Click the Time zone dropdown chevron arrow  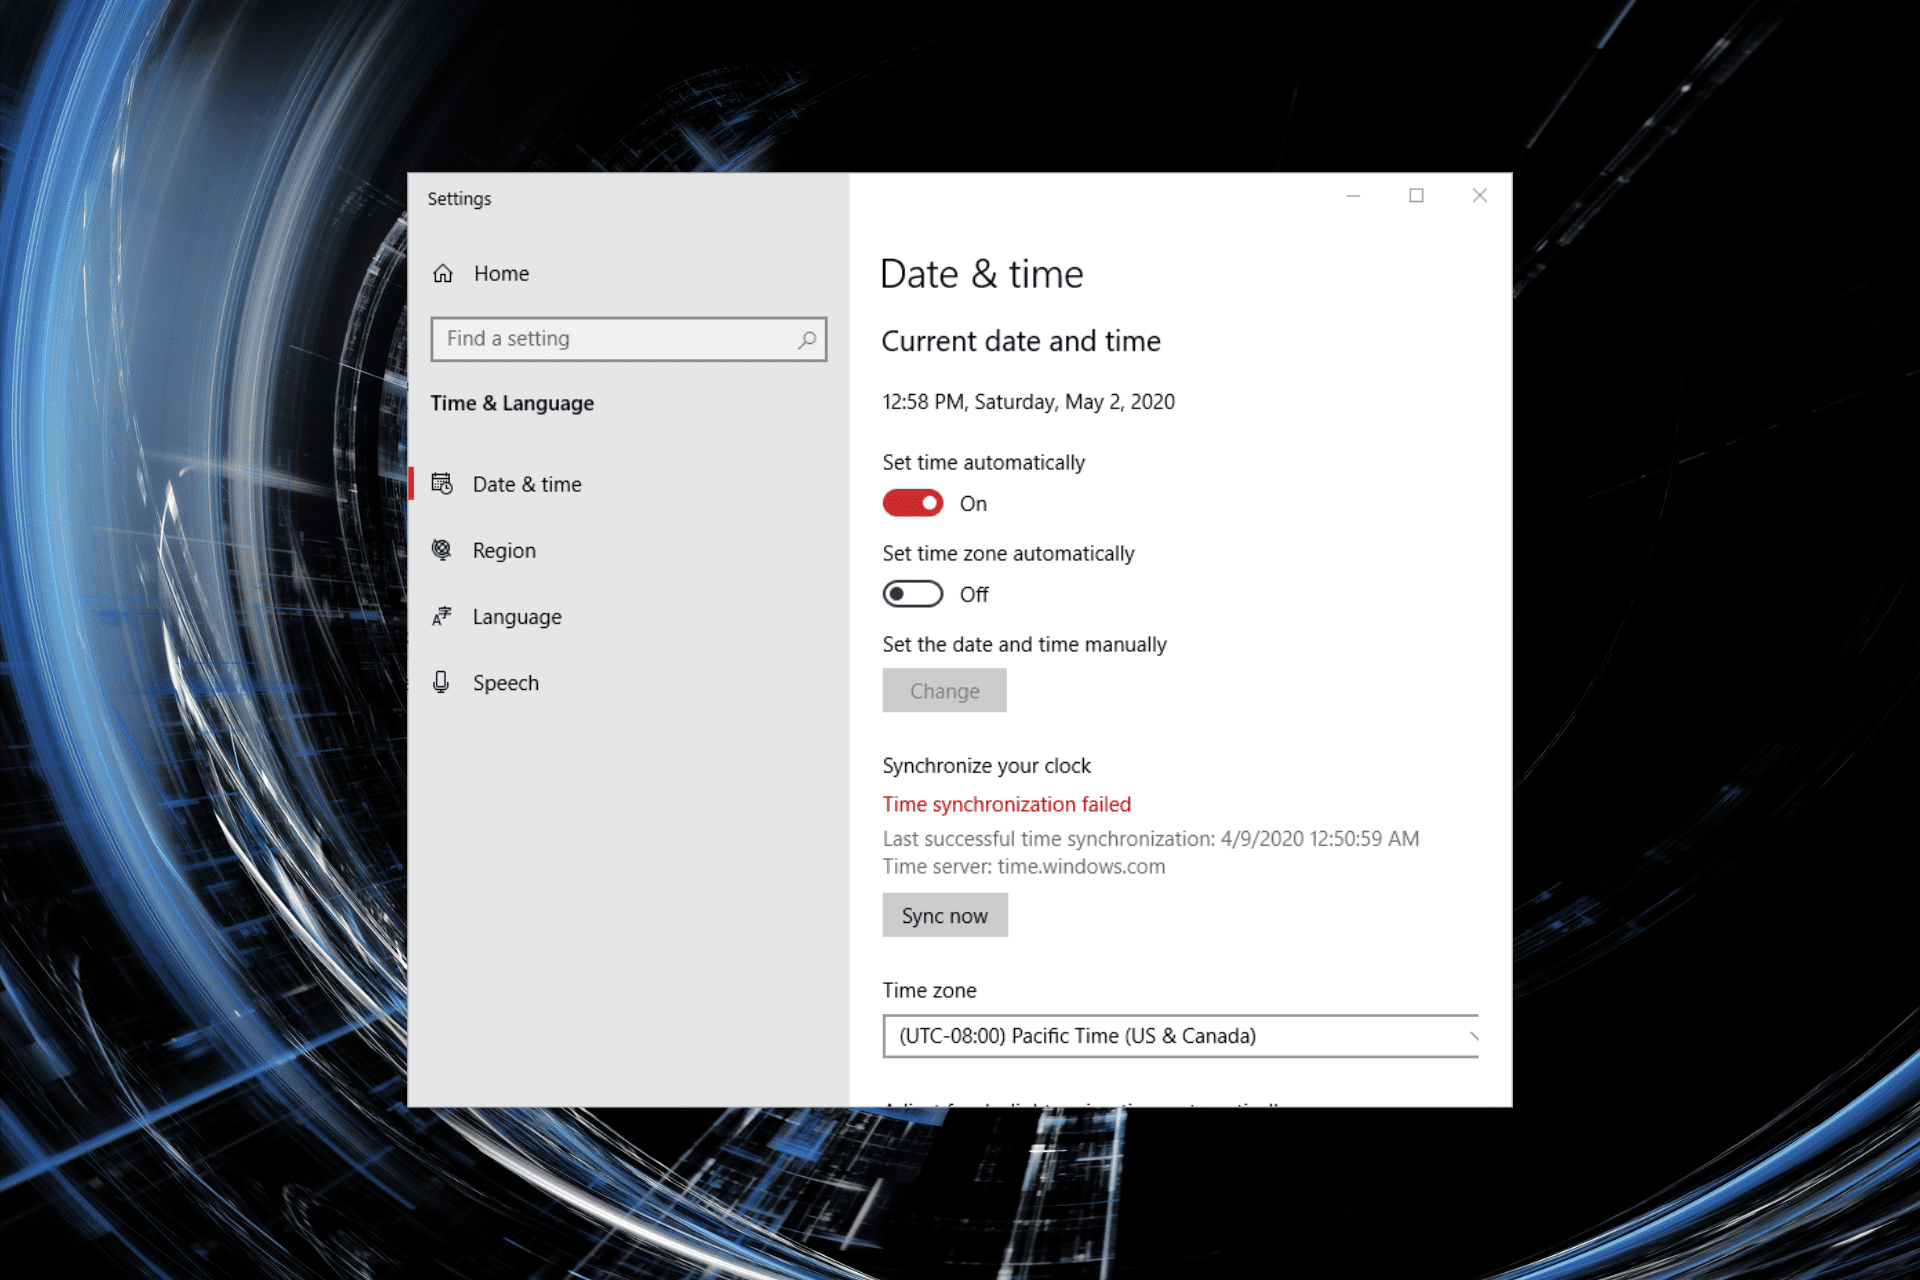click(x=1473, y=1036)
